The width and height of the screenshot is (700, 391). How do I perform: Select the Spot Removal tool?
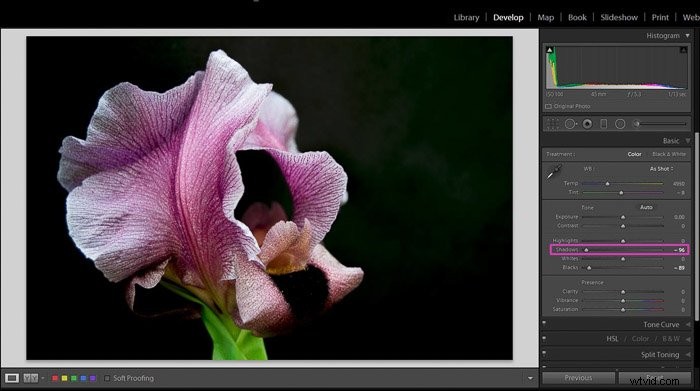click(x=570, y=124)
